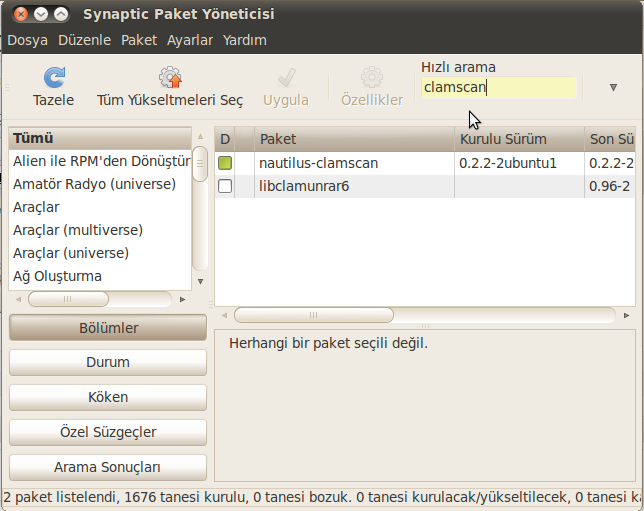Image resolution: width=644 pixels, height=511 pixels.
Task: Select Araçlar (universe) category
Action: [x=100, y=253]
